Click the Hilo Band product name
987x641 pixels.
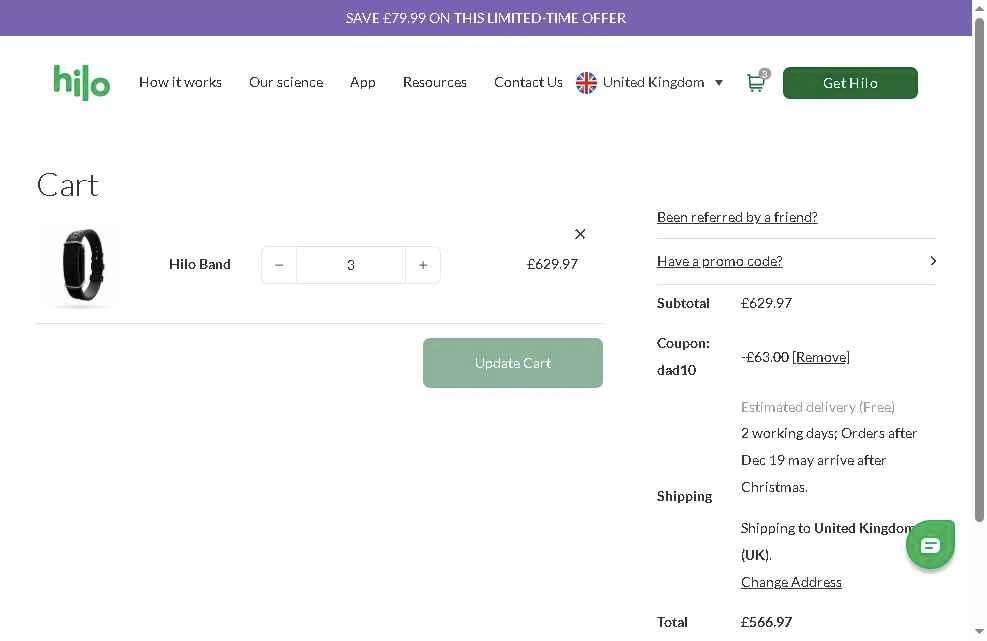tap(200, 264)
